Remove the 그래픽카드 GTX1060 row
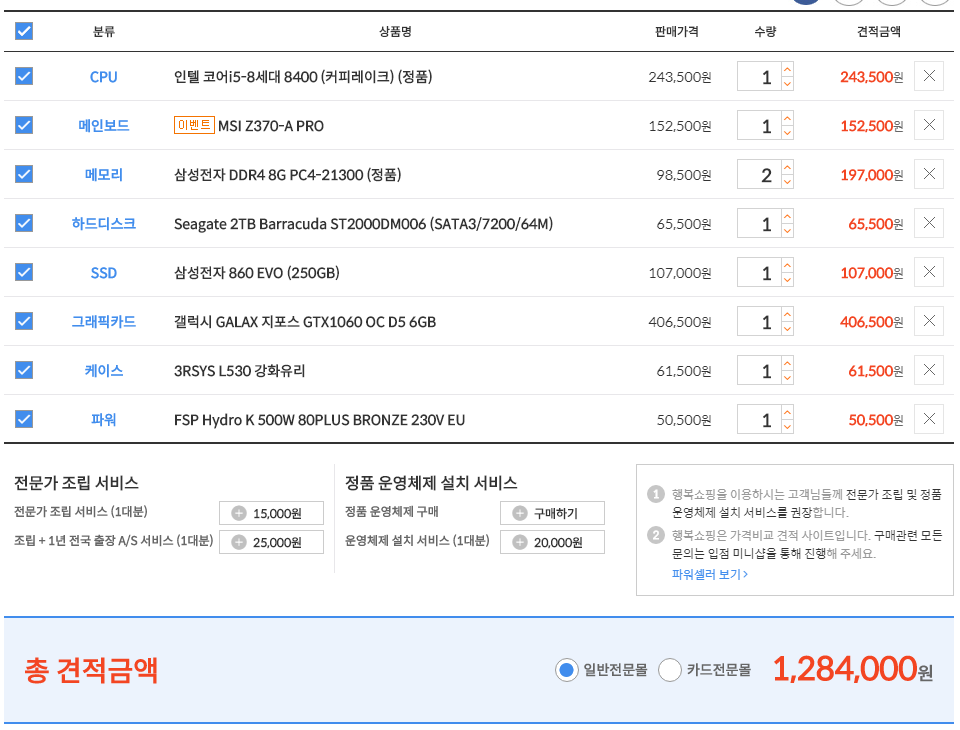Viewport: 960px width, 730px height. (x=929, y=321)
